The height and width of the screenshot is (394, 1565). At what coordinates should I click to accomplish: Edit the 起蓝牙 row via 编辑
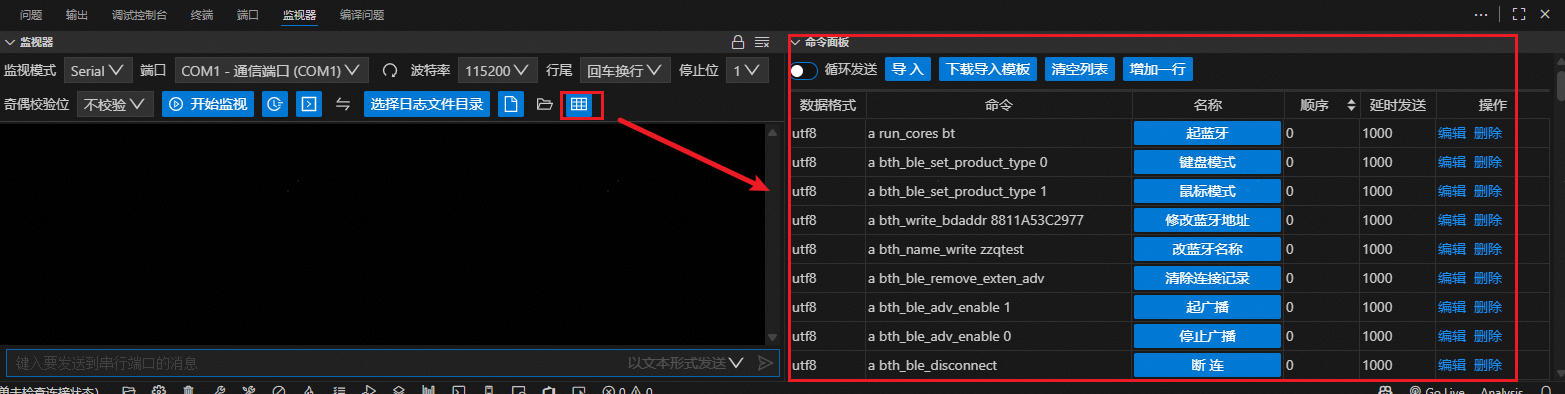(x=1452, y=133)
